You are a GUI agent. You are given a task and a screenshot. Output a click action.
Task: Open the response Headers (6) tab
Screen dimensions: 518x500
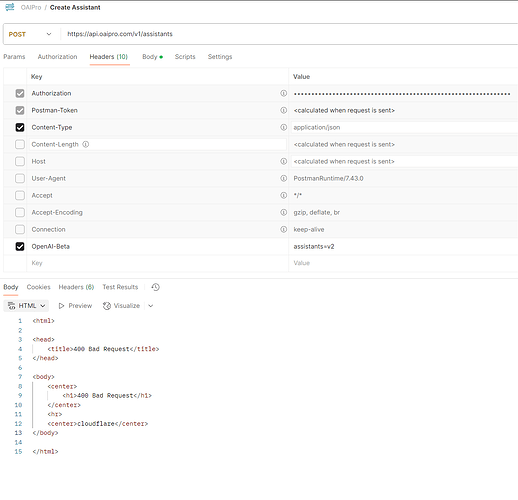click(76, 287)
